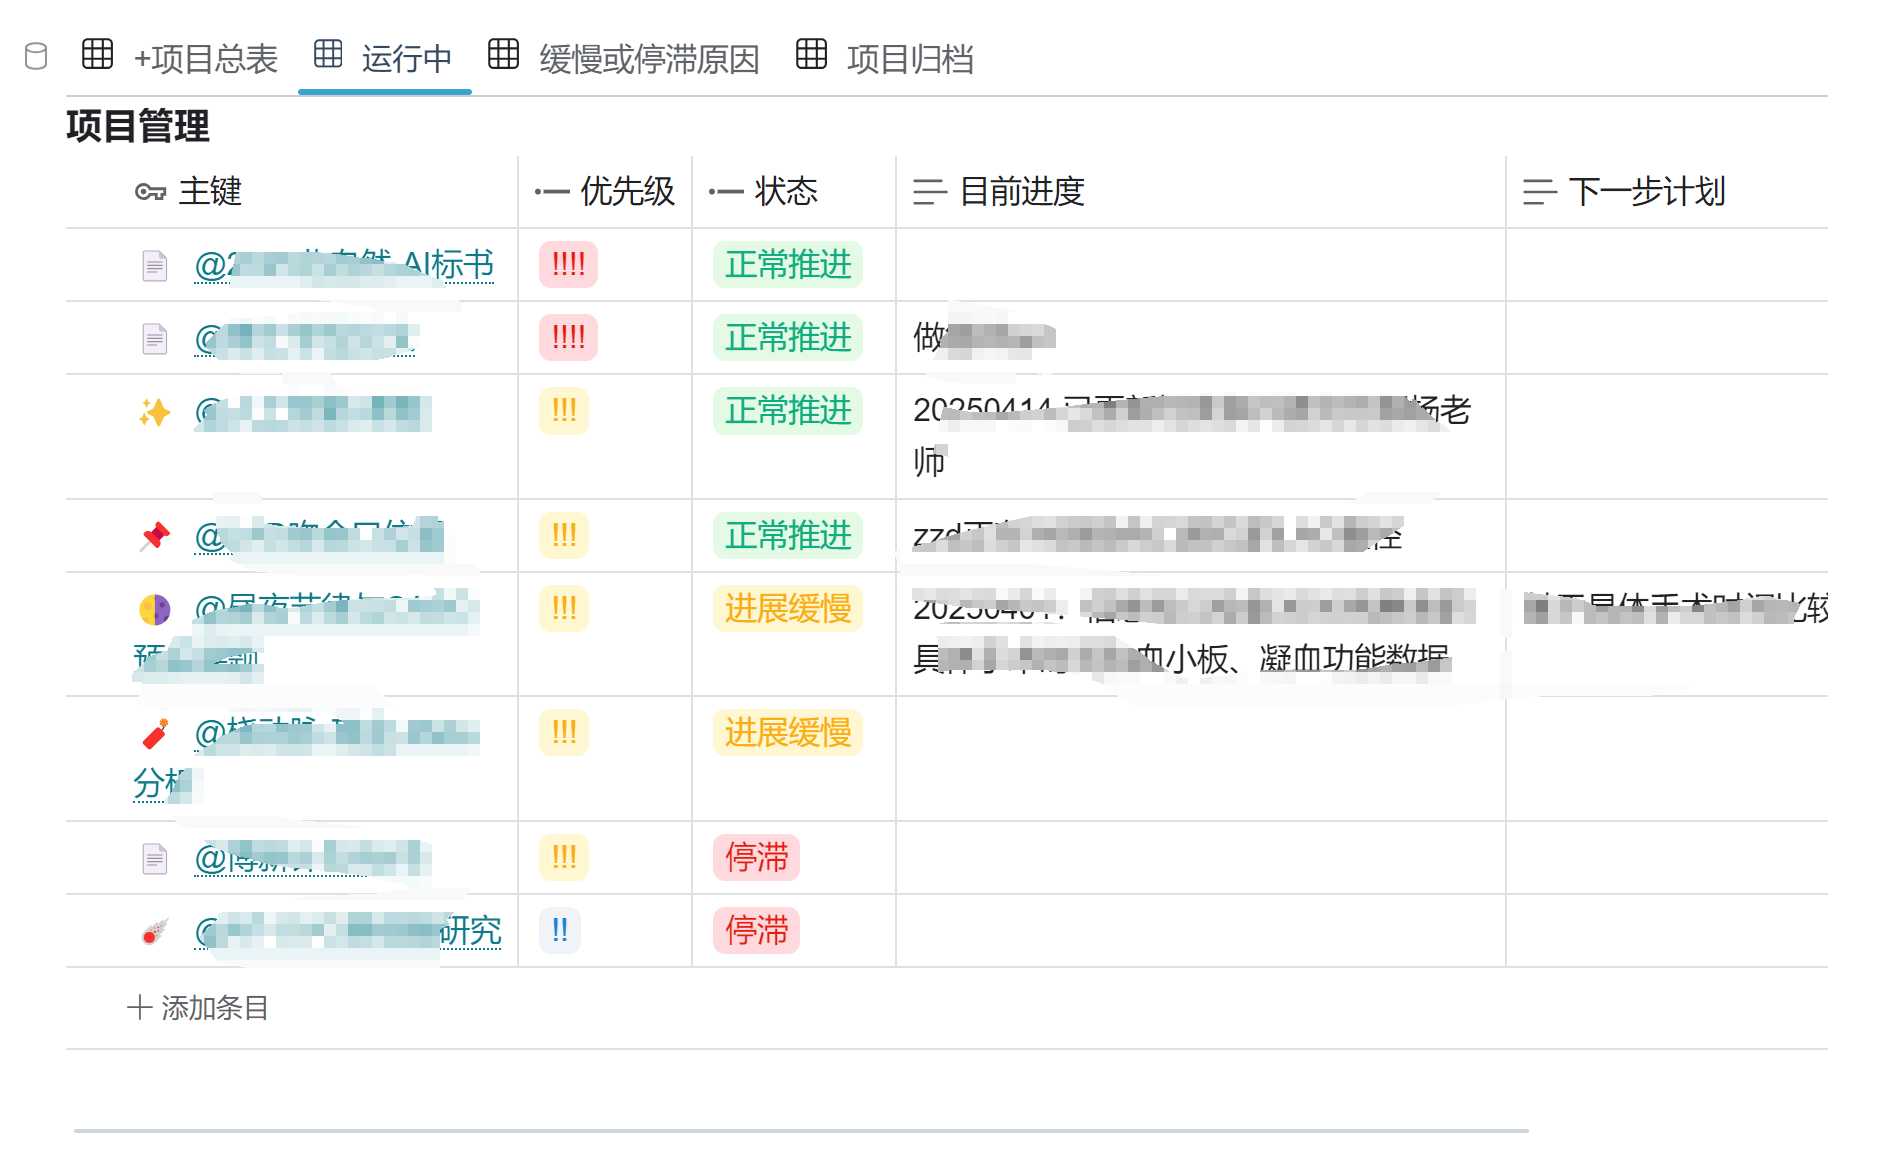Click the !!!! priority tag in the 做 progress row
Image resolution: width=1877 pixels, height=1159 pixels.
[568, 338]
